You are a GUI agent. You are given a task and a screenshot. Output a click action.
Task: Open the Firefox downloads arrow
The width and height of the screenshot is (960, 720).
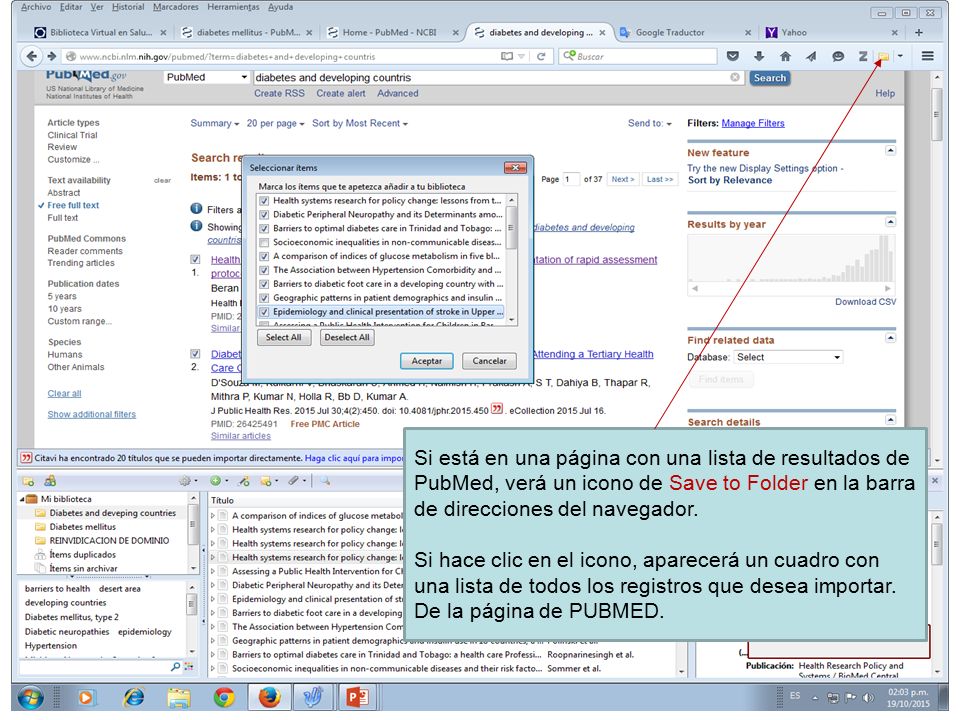click(759, 56)
